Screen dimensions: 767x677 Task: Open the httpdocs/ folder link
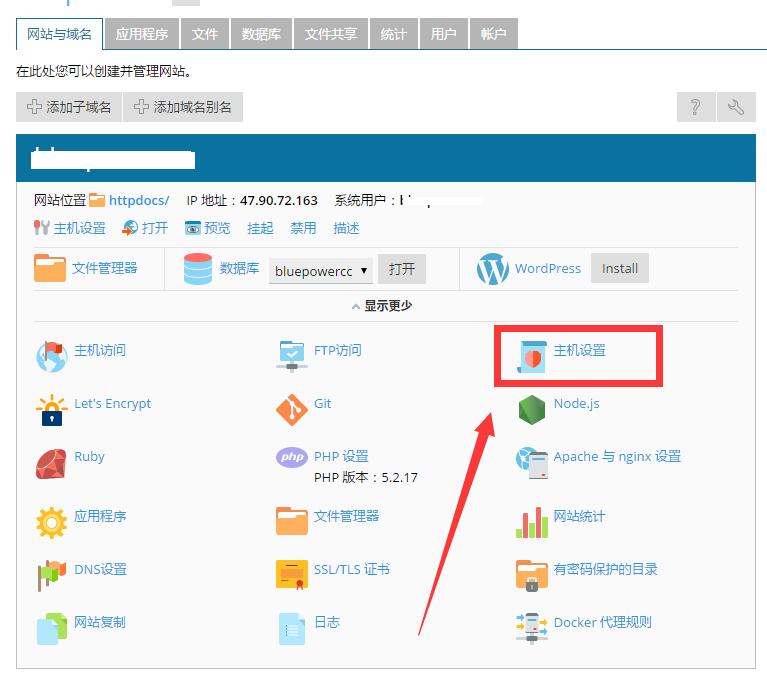click(139, 201)
